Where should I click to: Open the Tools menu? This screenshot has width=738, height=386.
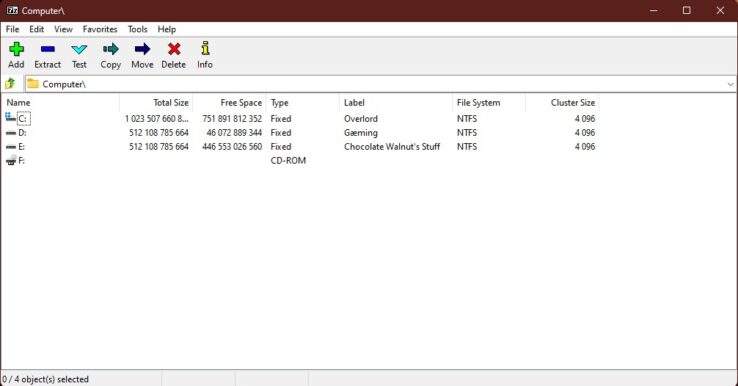137,29
